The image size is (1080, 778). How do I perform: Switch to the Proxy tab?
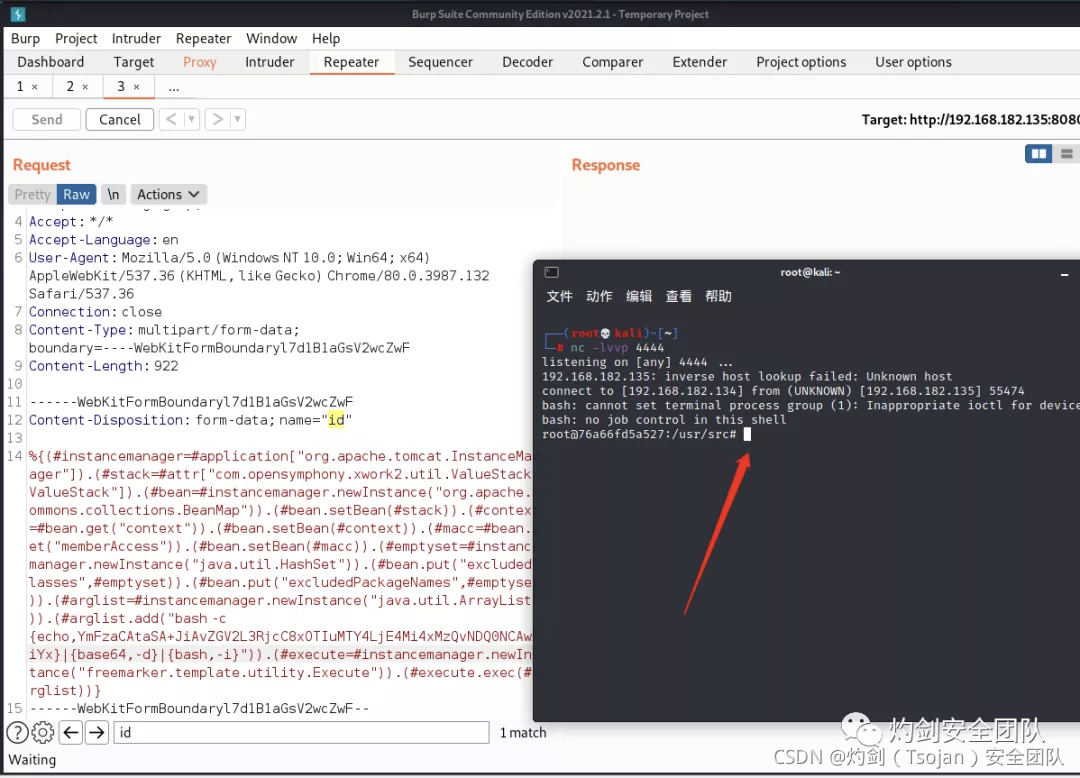click(x=200, y=62)
